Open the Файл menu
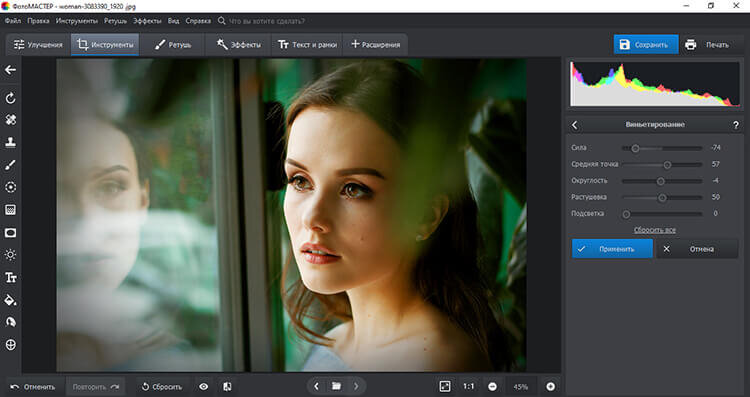Screen dimensions: 750x397 (x=13, y=21)
